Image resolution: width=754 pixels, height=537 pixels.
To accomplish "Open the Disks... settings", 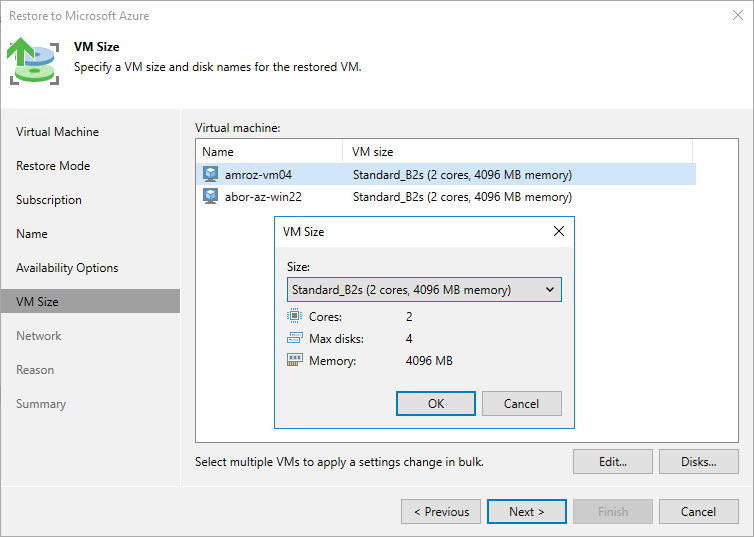I will (x=698, y=462).
